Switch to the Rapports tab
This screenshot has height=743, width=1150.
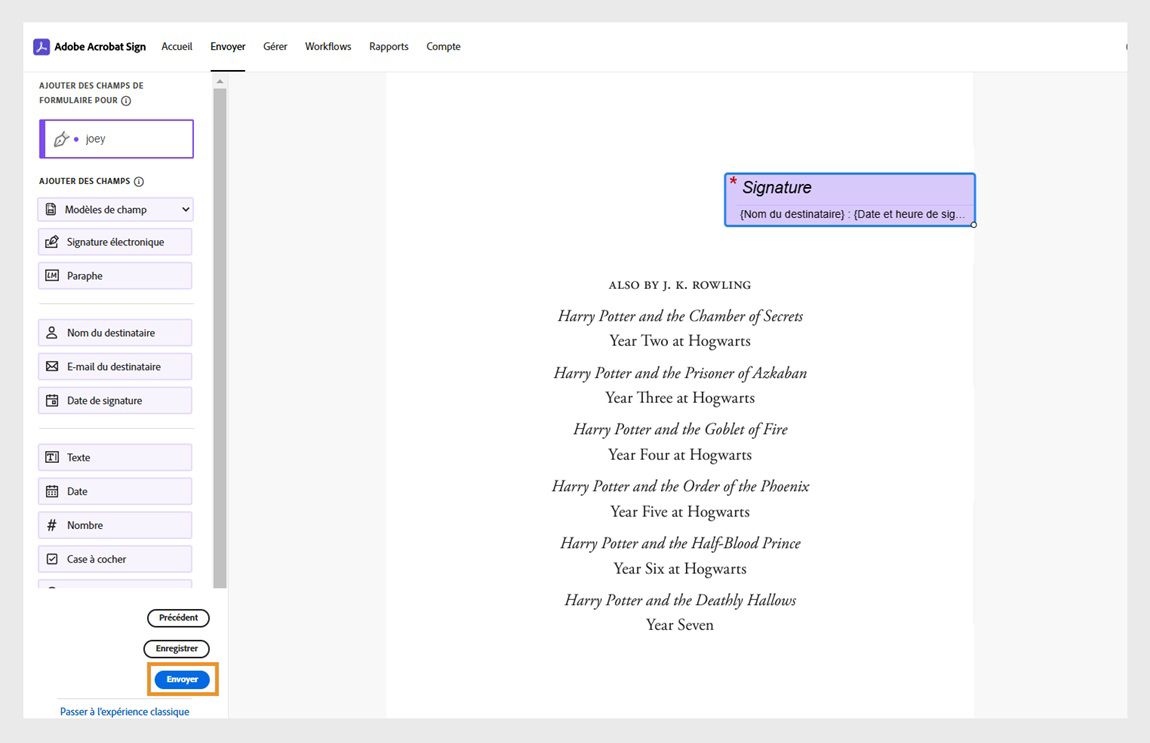pyautogui.click(x=389, y=46)
